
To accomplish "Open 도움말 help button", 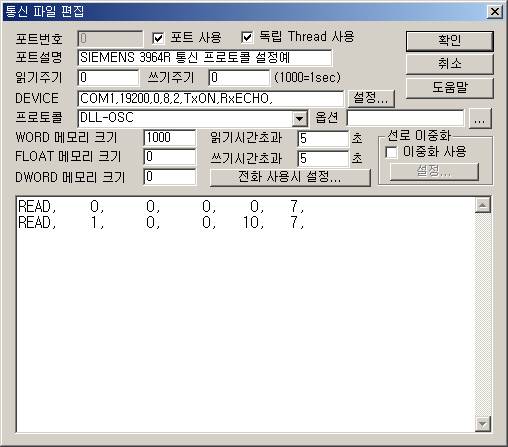I will (x=449, y=88).
